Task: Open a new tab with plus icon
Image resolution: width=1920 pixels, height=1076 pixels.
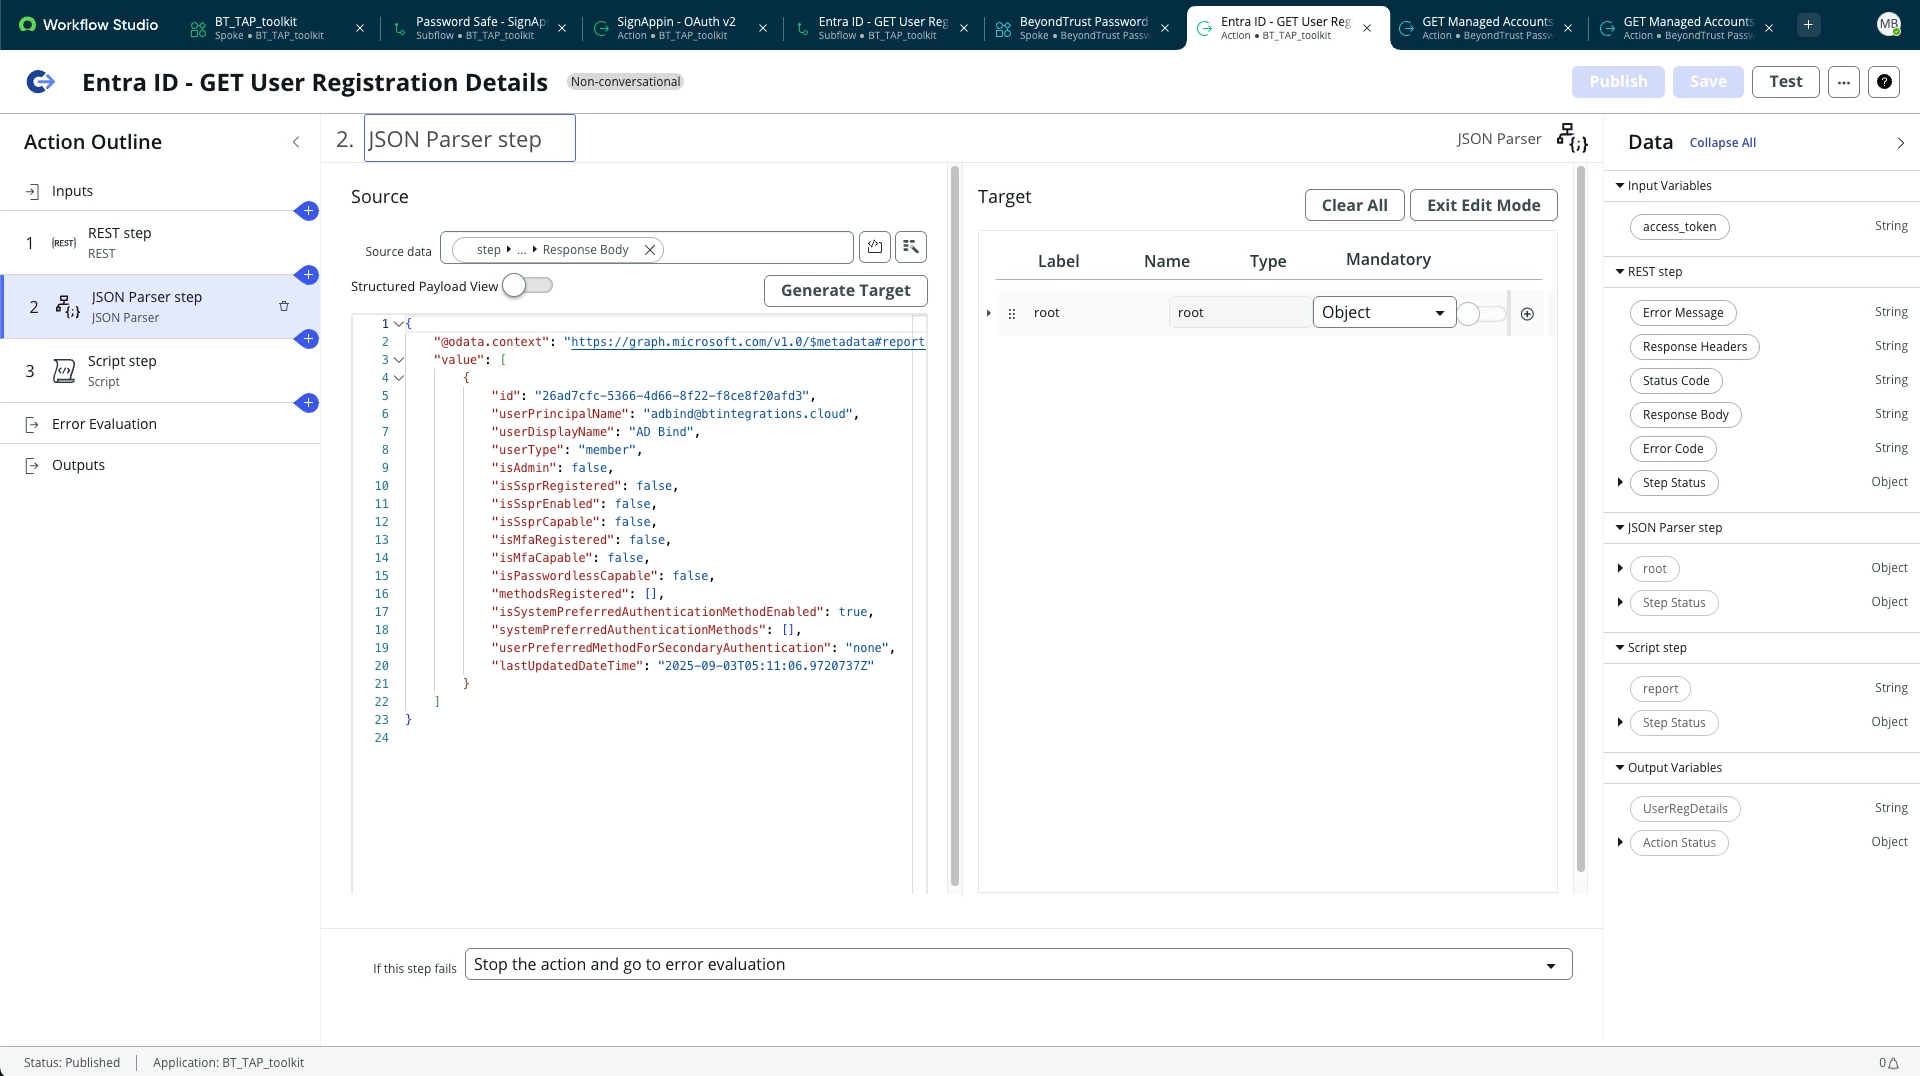Action: pyautogui.click(x=1808, y=25)
